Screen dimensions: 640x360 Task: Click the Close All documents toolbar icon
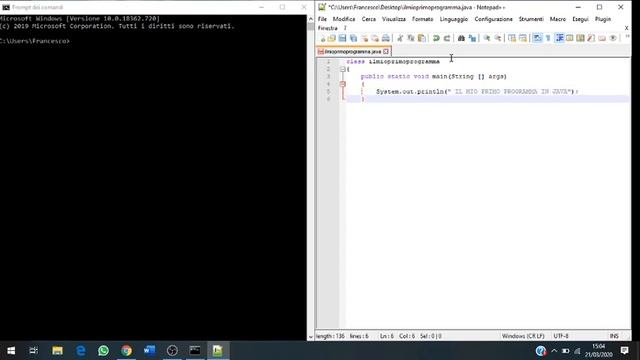[x=375, y=38]
